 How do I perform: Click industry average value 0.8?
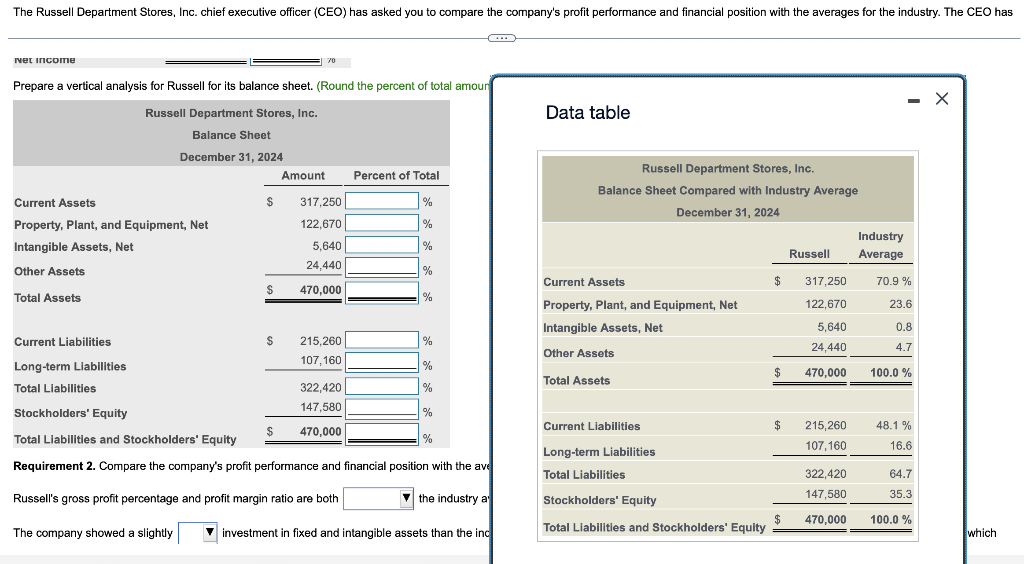click(x=904, y=327)
